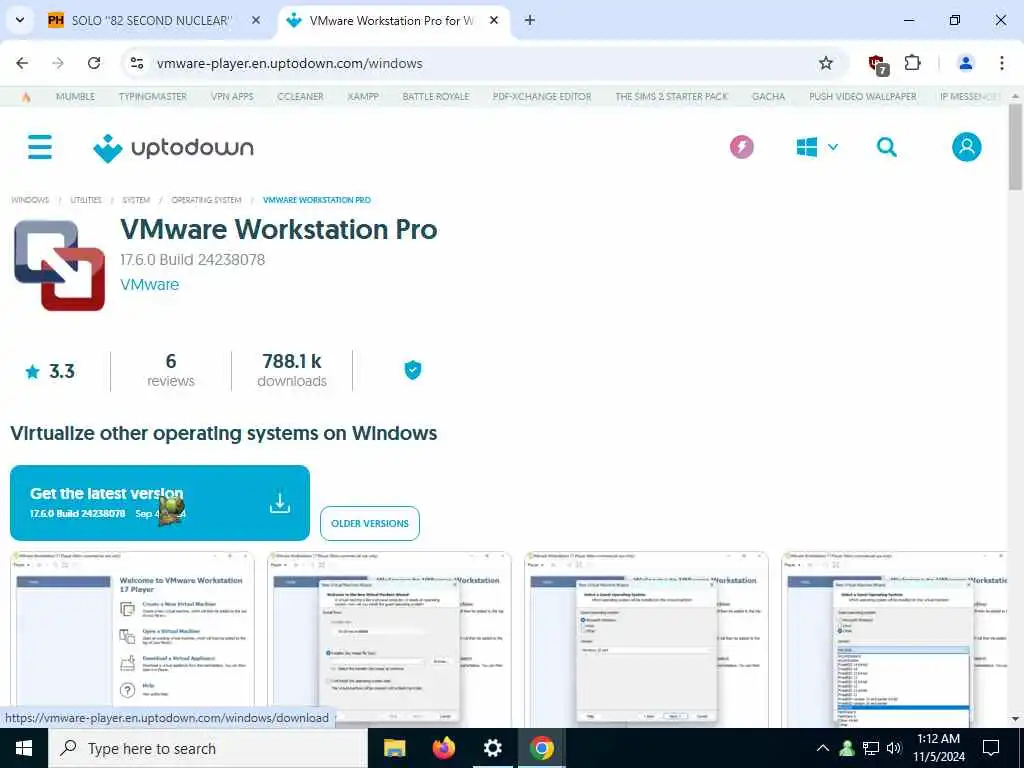
Task: Open the MUMBLE top link
Action: (75, 97)
